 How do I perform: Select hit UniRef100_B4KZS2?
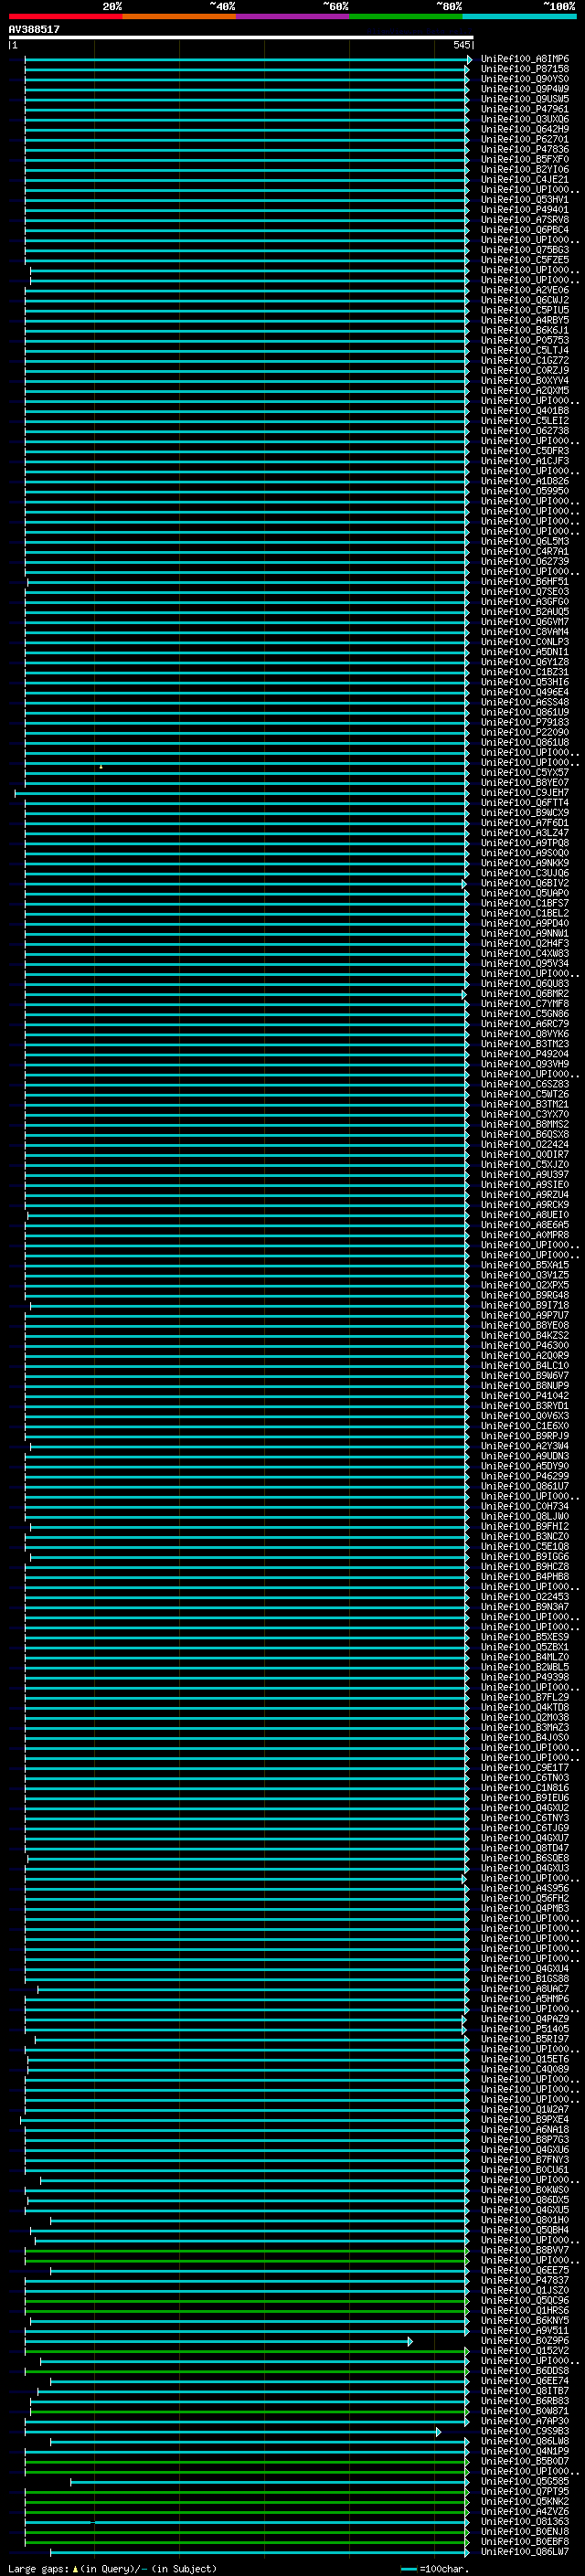[x=525, y=1335]
